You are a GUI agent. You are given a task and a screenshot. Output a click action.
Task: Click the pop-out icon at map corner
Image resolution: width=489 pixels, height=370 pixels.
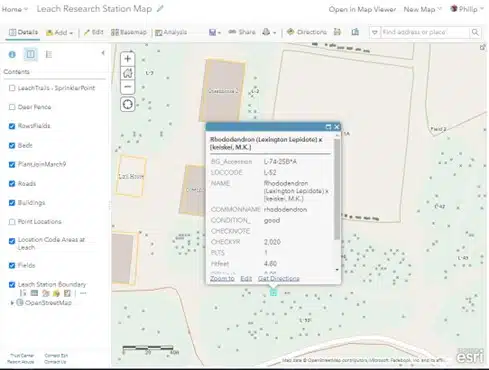tap(482, 47)
